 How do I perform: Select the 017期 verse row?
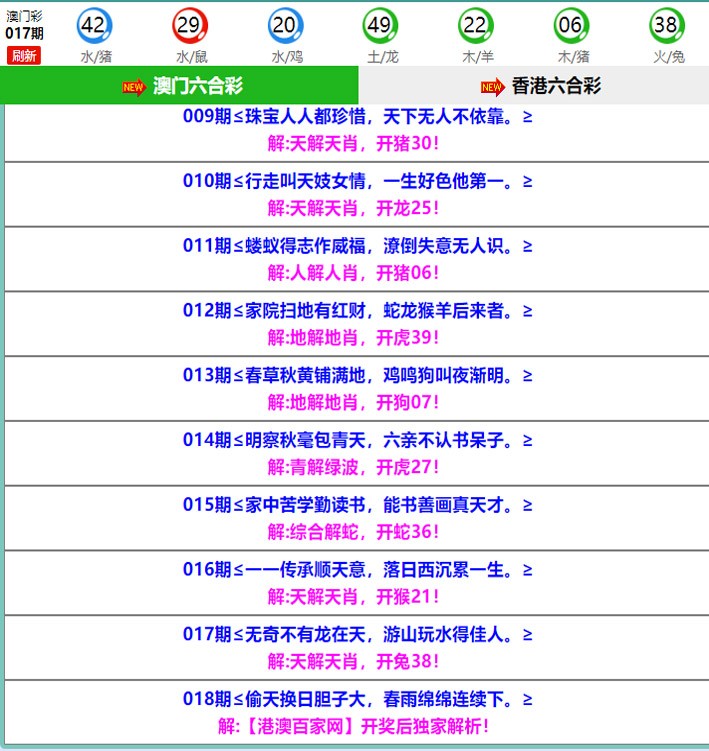click(357, 635)
